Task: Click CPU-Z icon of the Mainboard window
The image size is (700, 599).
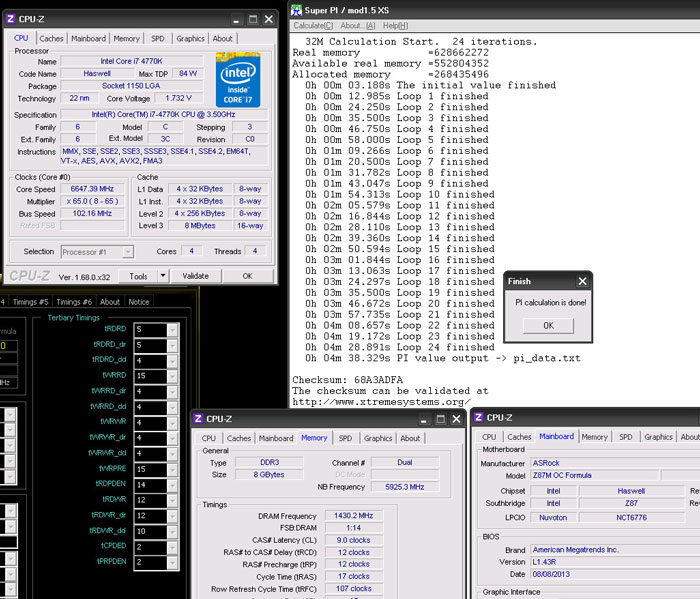Action: tap(479, 419)
